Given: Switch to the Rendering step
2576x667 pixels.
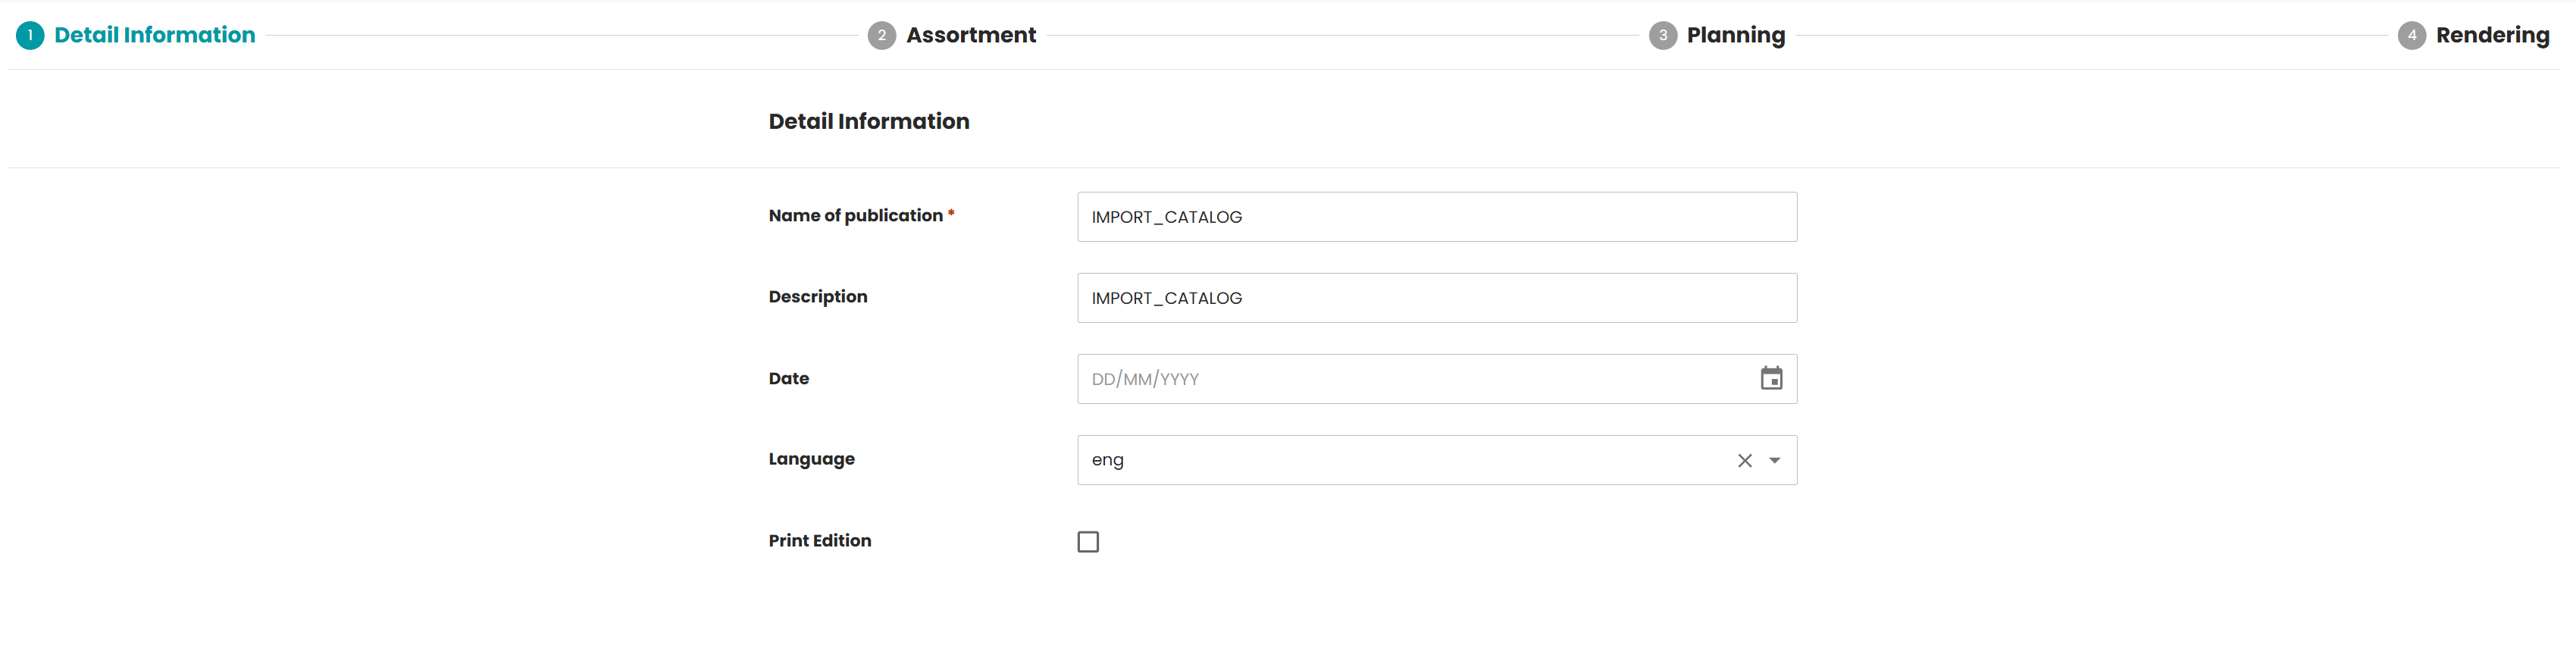Looking at the screenshot, I should tap(2492, 36).
